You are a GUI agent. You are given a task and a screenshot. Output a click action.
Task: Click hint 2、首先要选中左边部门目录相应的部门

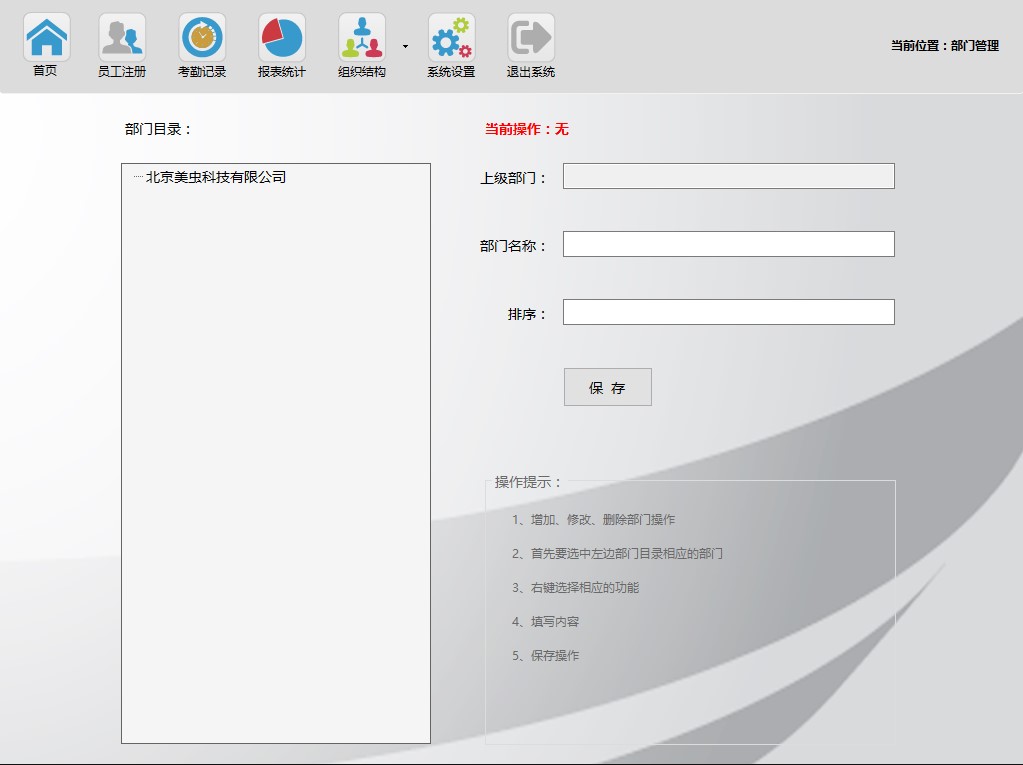[x=617, y=554]
